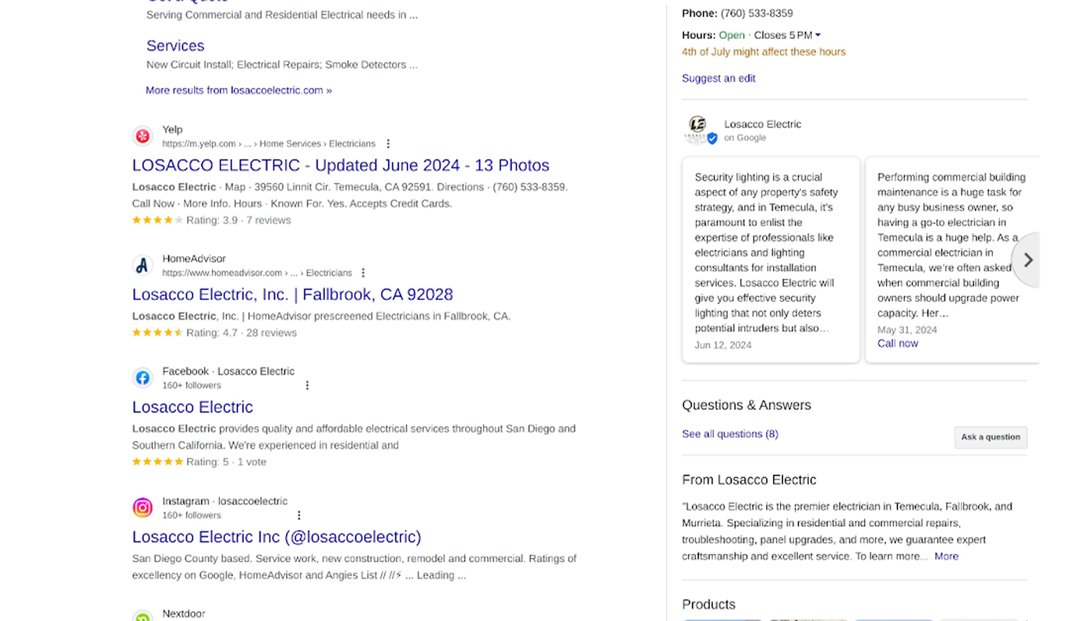Open More results from losaccoelectric.com

(238, 90)
